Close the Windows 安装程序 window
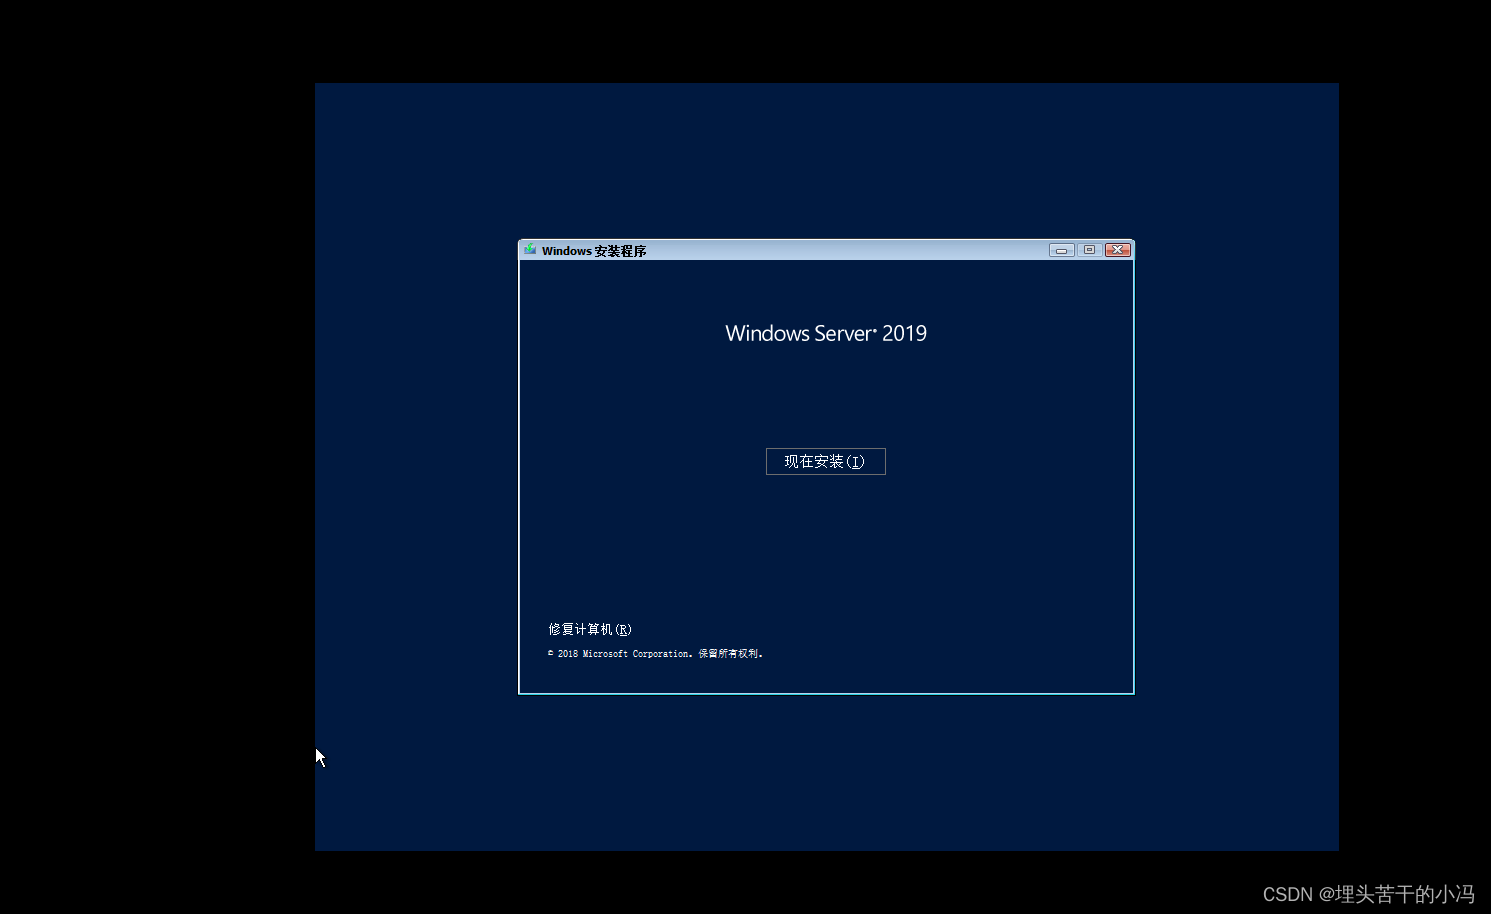 click(x=1118, y=250)
